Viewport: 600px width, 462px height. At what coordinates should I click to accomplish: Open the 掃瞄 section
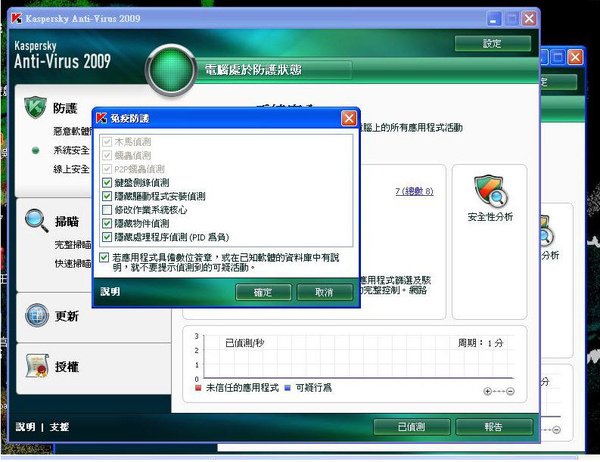(67, 221)
